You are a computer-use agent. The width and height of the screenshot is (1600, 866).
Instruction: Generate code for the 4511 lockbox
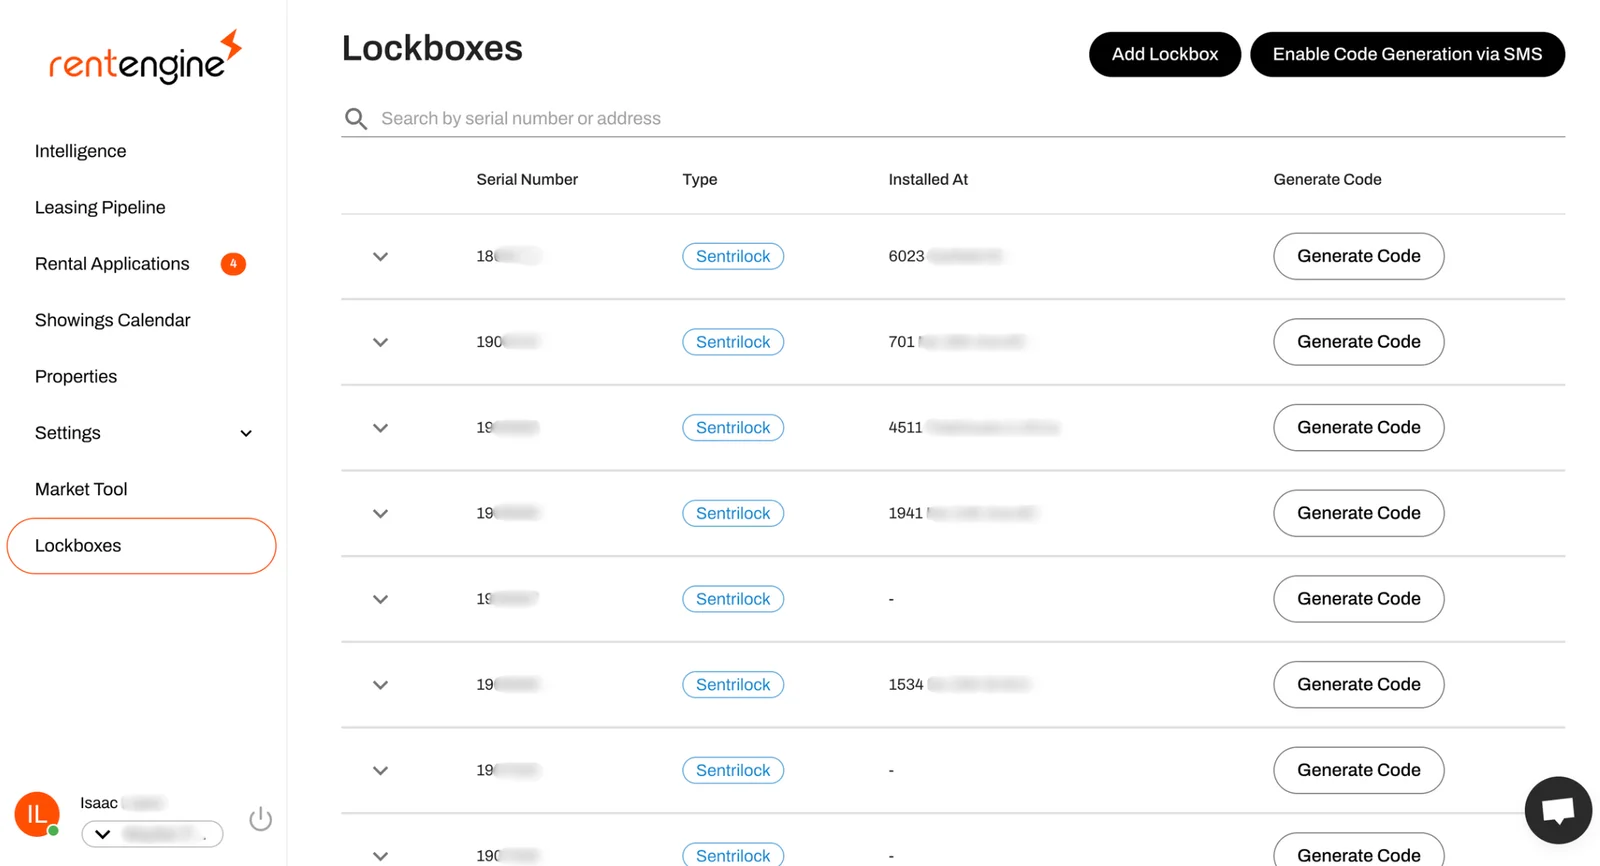click(x=1358, y=427)
